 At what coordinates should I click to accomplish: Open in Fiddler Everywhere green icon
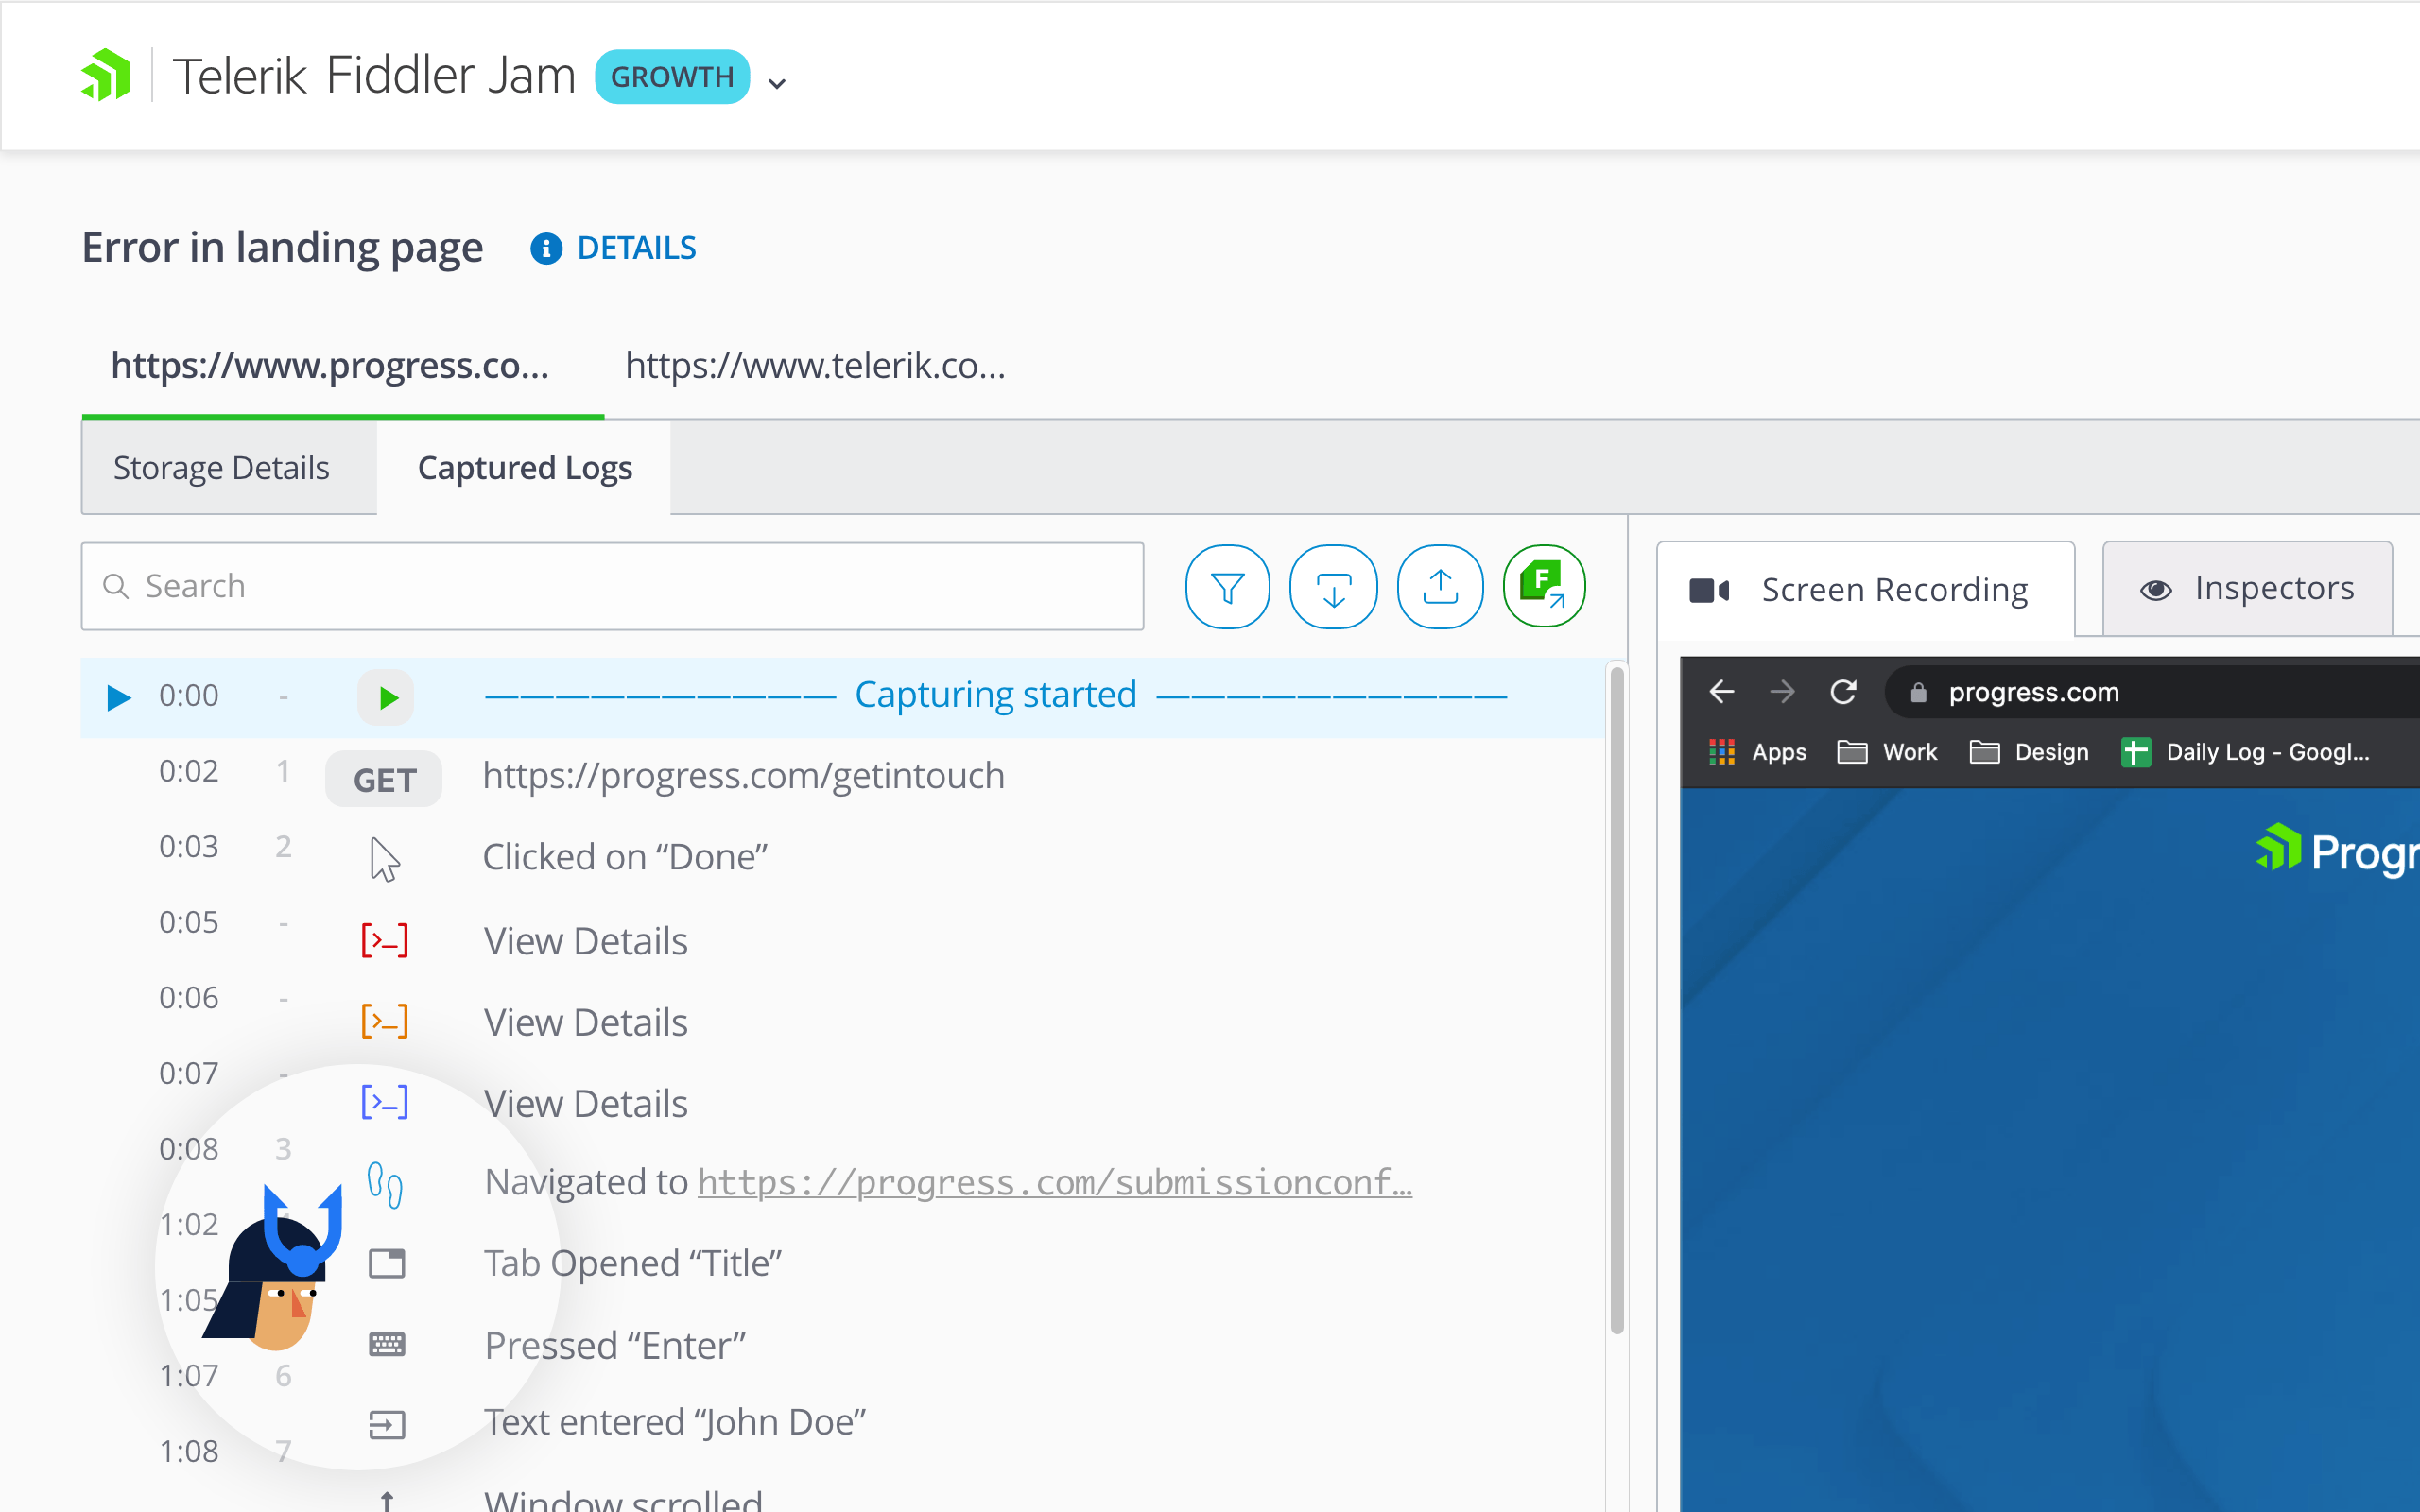click(1544, 586)
